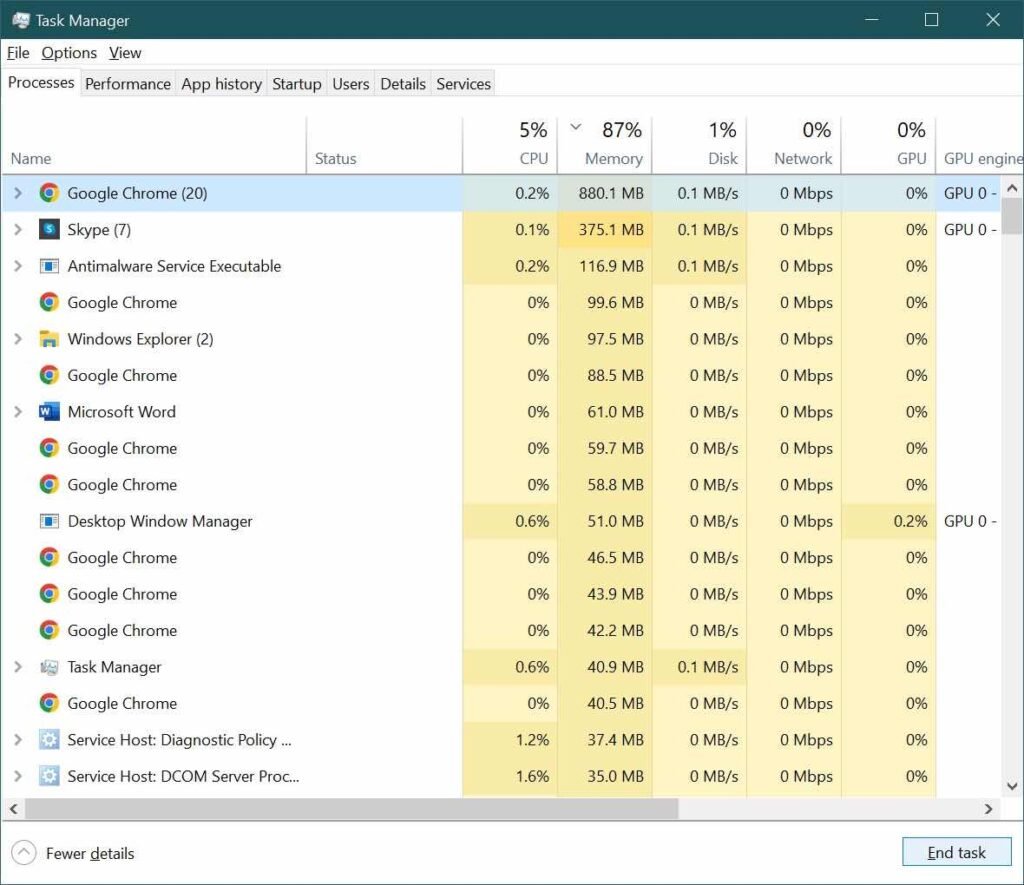Screen dimensions: 1024x885
Task: Click the Chrome icon in the 88.5 MB row
Action: 49,375
